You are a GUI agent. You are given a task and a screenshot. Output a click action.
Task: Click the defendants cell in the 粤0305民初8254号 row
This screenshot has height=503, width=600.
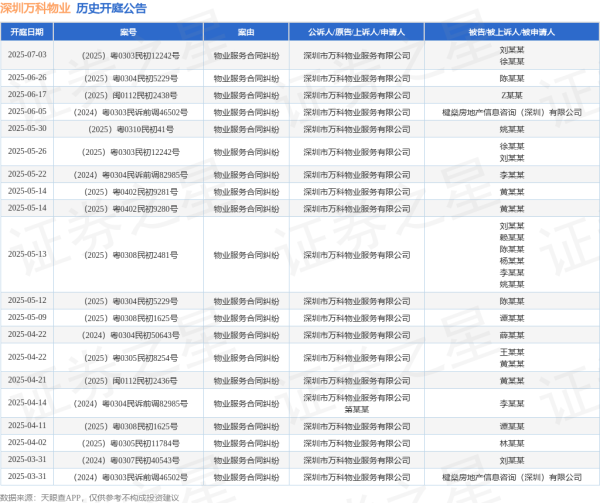[x=512, y=358]
